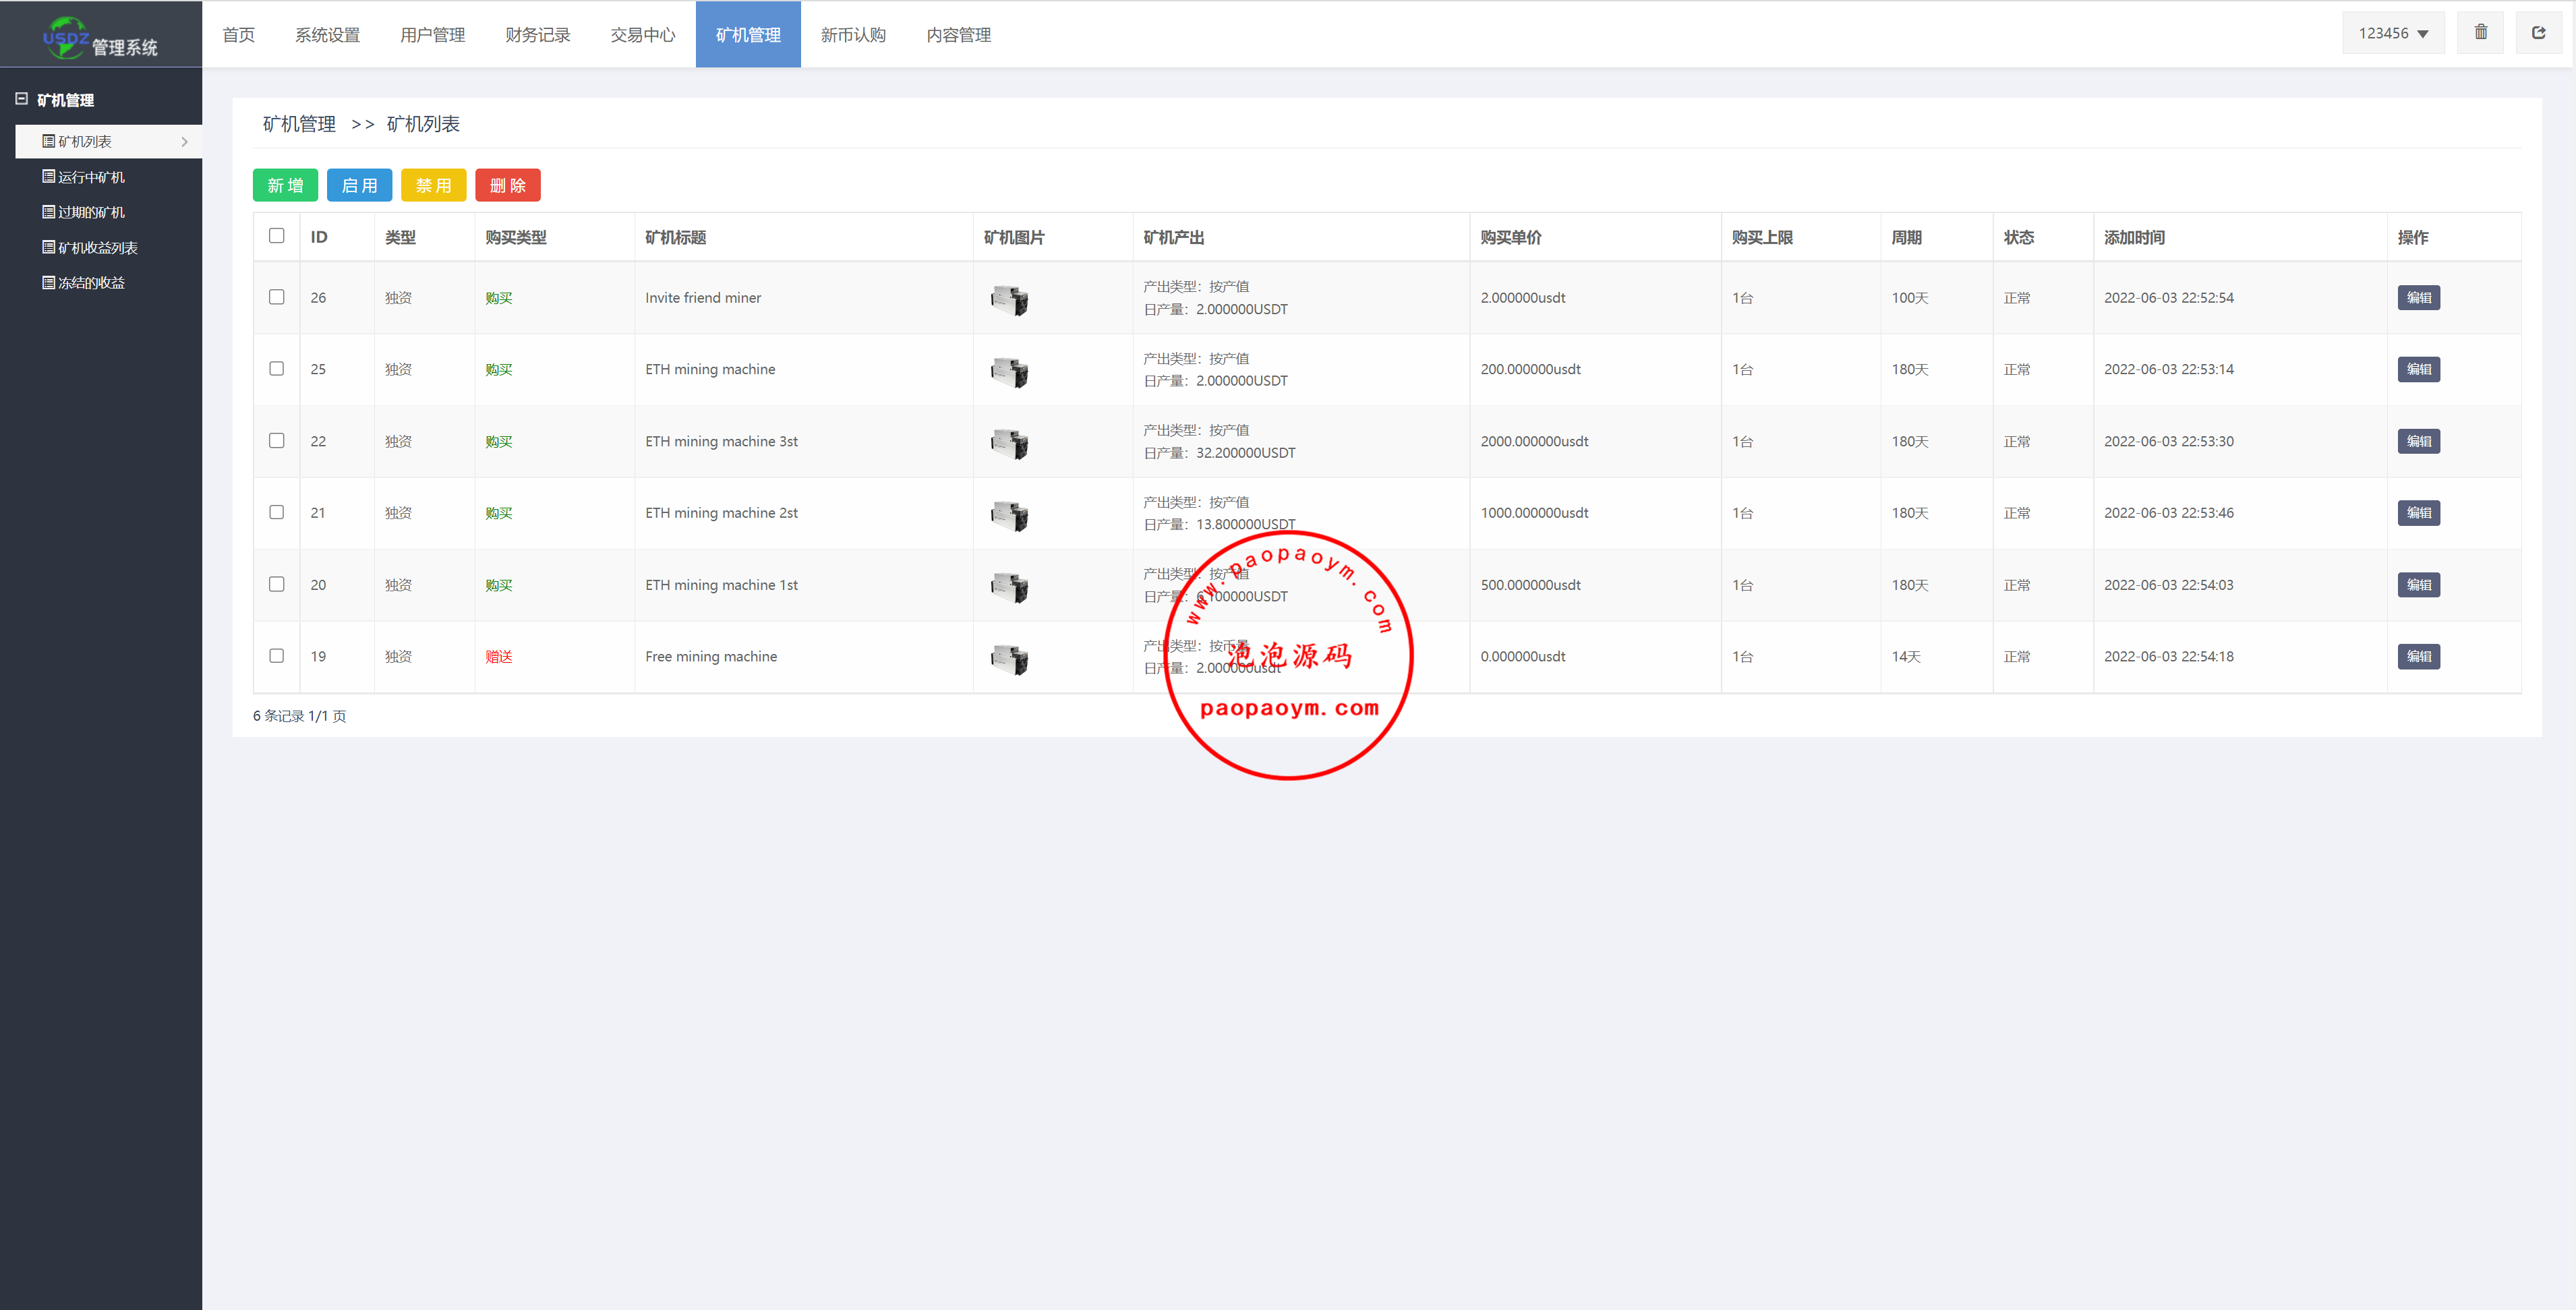Collapse the 矿机管理 sidebar section
This screenshot has width=2576, height=1310.
click(x=21, y=99)
